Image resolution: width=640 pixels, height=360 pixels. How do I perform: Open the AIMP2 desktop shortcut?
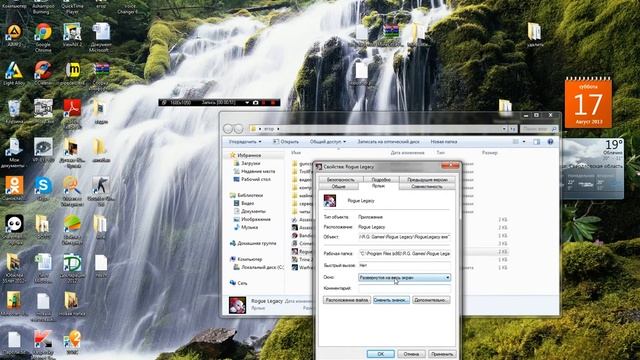pos(14,35)
